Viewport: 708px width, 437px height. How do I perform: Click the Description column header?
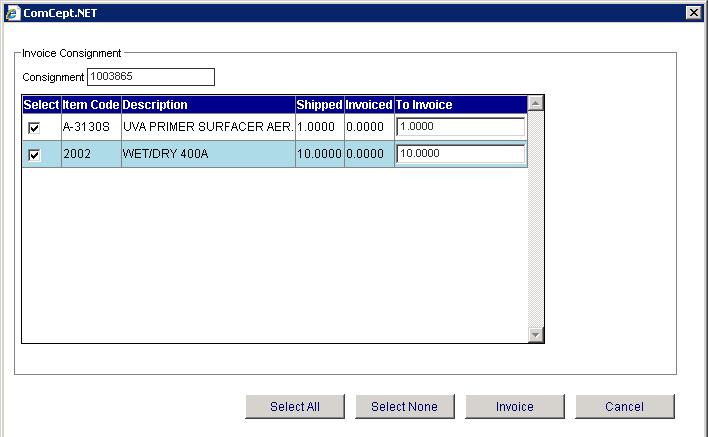click(x=155, y=105)
